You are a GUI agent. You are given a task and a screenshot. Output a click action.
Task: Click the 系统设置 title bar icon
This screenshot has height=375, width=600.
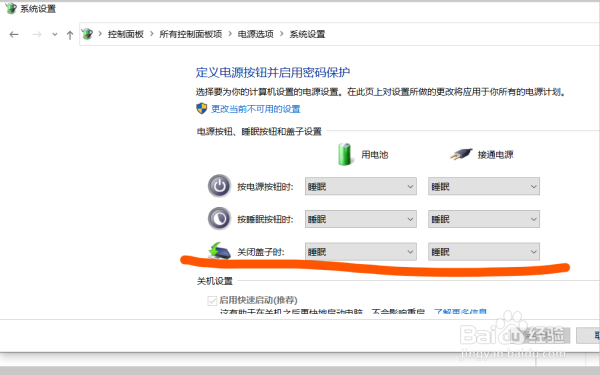[x=11, y=8]
